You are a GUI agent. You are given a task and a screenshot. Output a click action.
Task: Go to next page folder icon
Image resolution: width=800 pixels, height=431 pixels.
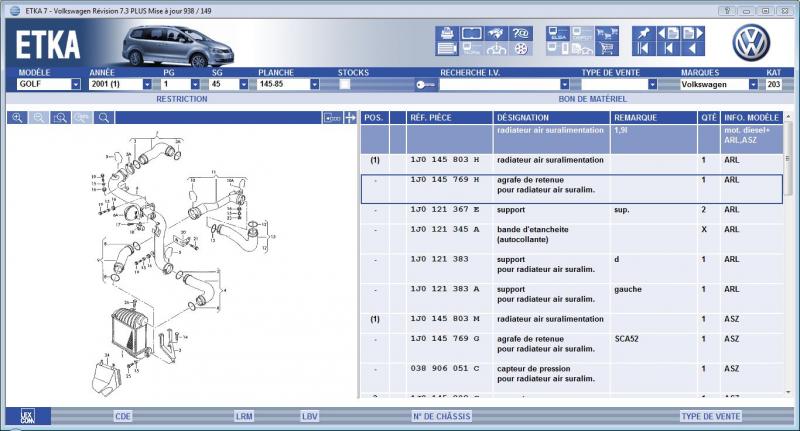692,33
